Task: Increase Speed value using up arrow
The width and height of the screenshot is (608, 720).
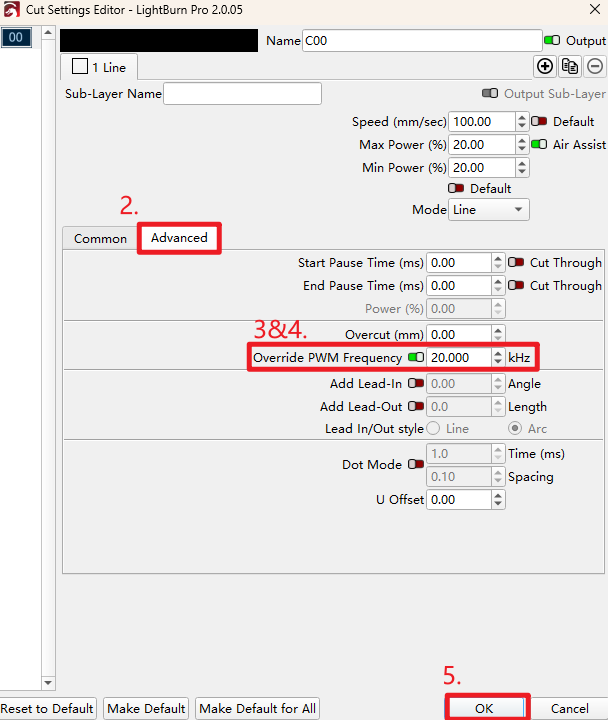Action: point(522,117)
